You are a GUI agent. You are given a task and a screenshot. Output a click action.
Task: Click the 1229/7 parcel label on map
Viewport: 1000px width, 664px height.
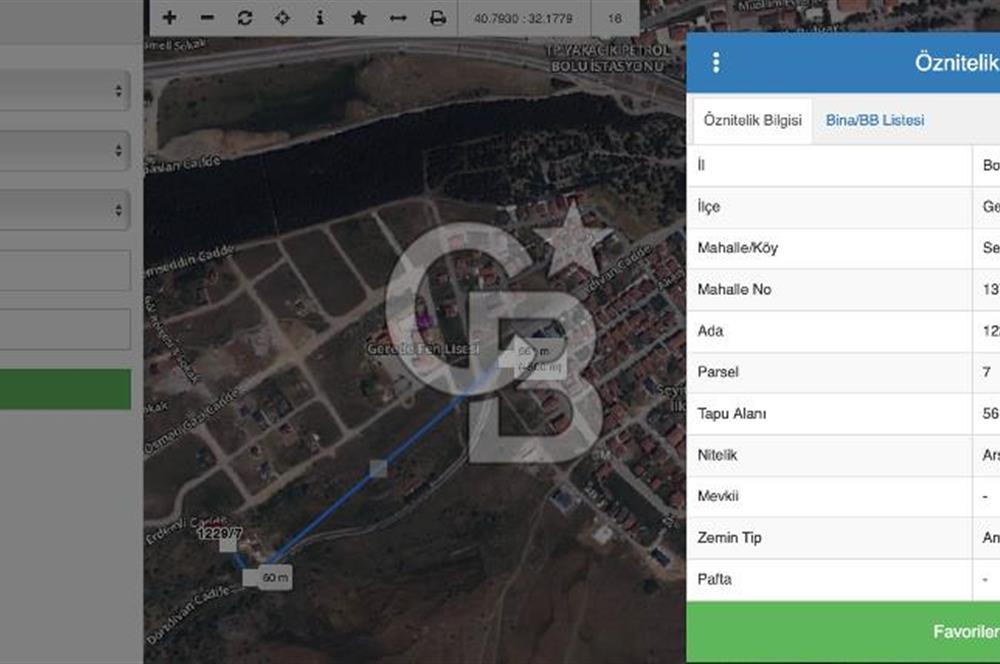(217, 535)
